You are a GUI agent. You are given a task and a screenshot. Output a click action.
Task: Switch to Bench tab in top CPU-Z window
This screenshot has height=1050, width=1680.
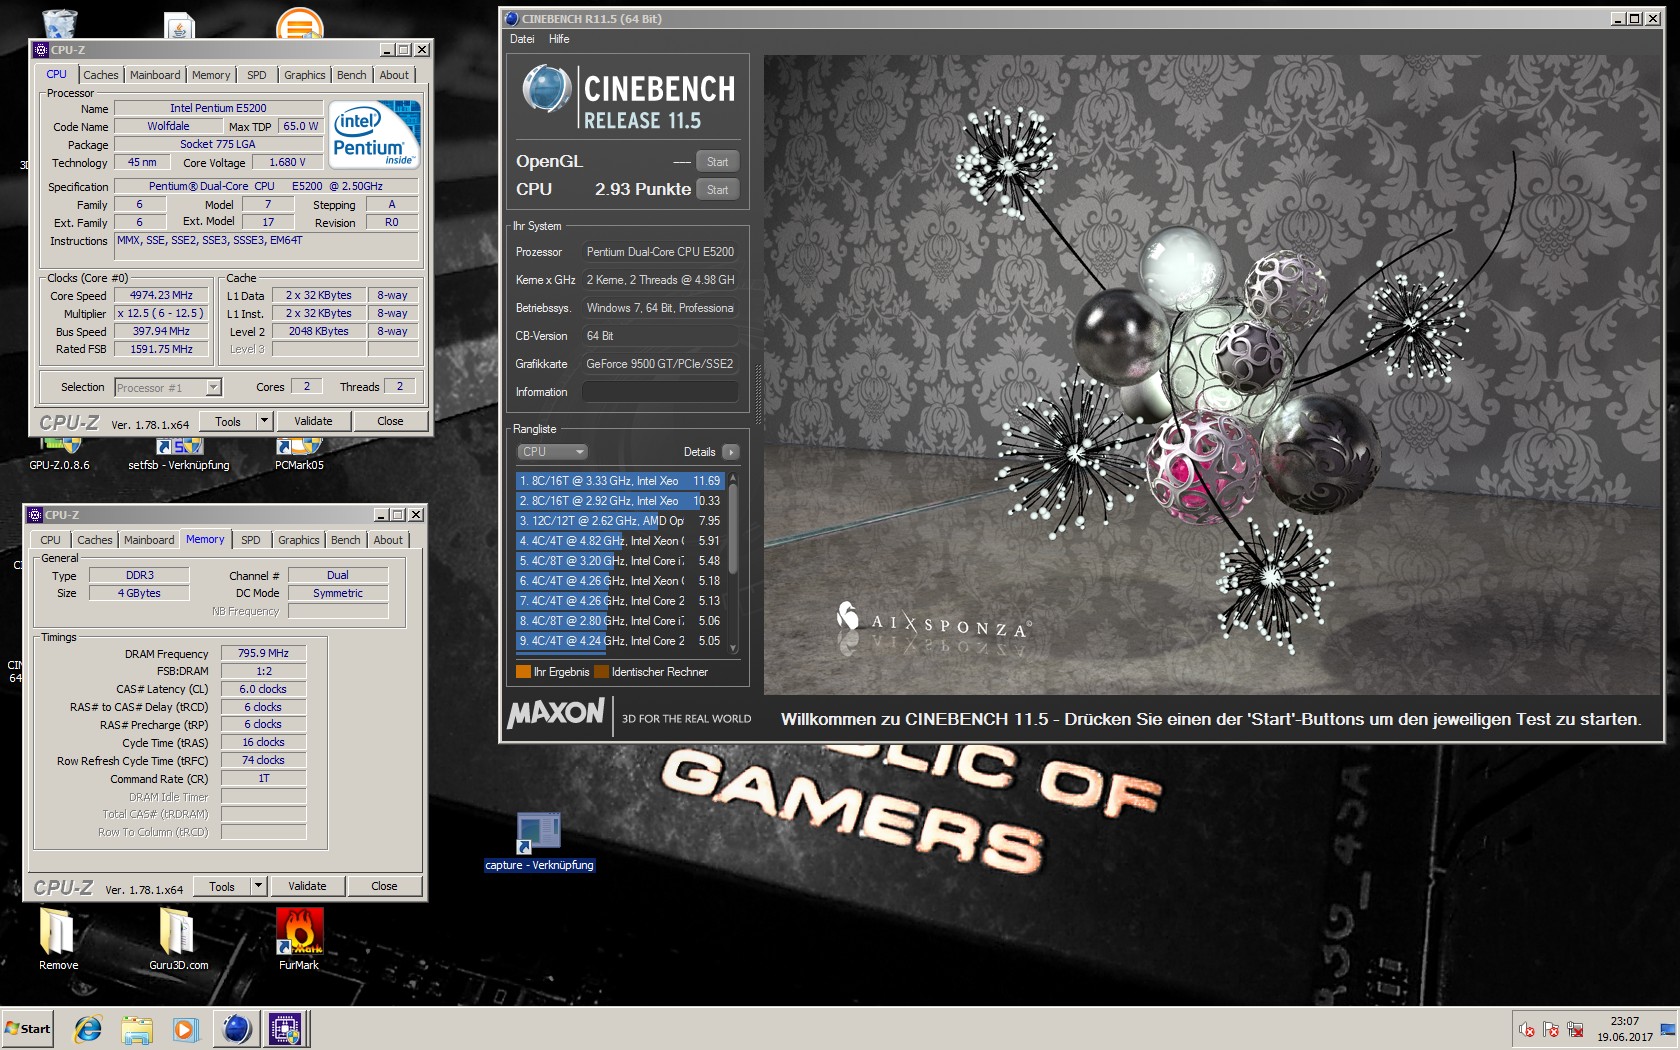tap(351, 75)
